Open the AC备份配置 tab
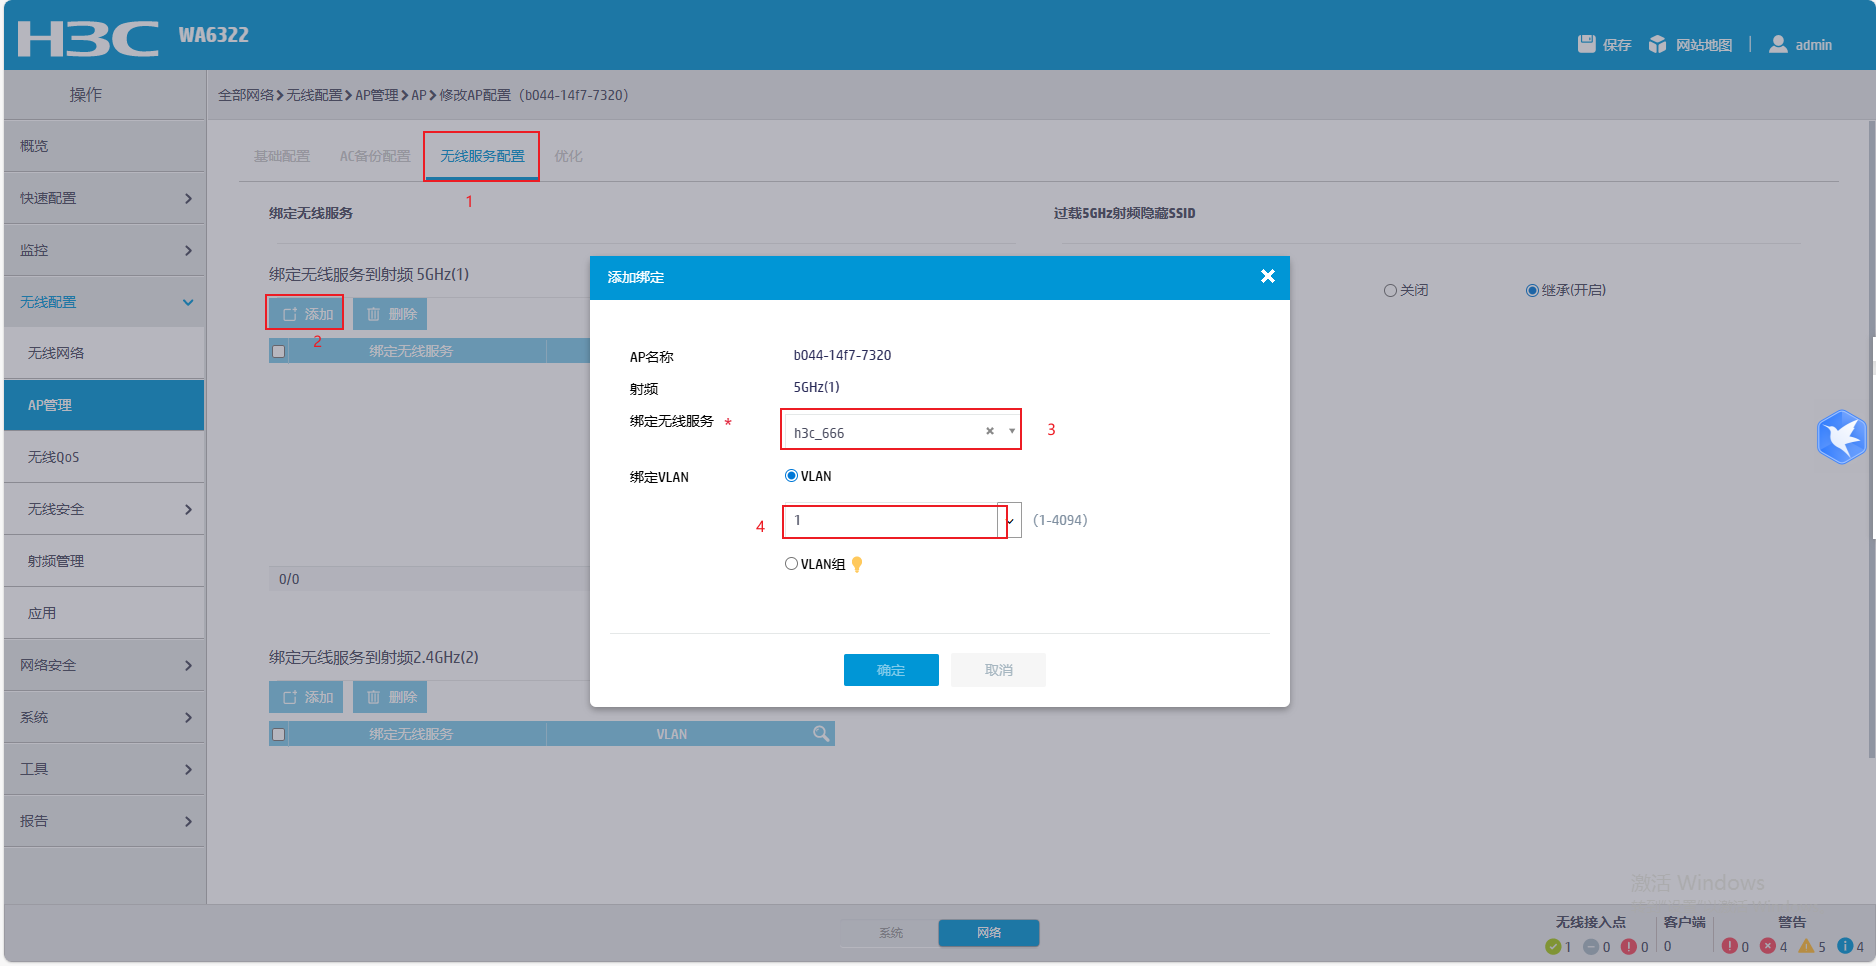 coord(374,156)
